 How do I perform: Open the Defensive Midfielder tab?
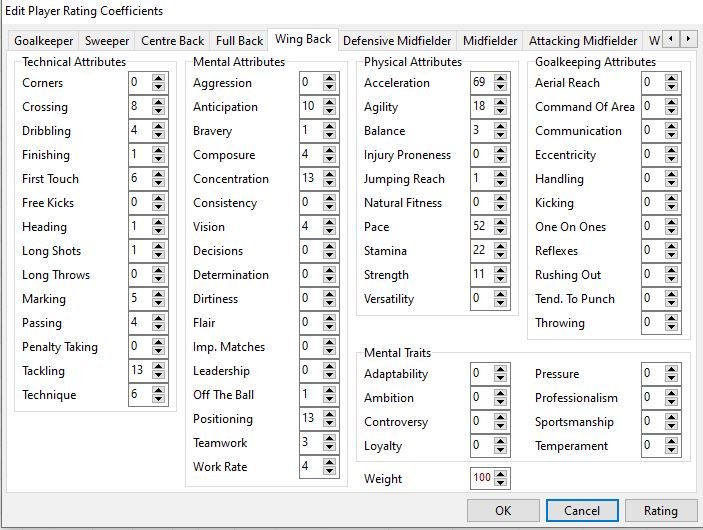coord(397,41)
